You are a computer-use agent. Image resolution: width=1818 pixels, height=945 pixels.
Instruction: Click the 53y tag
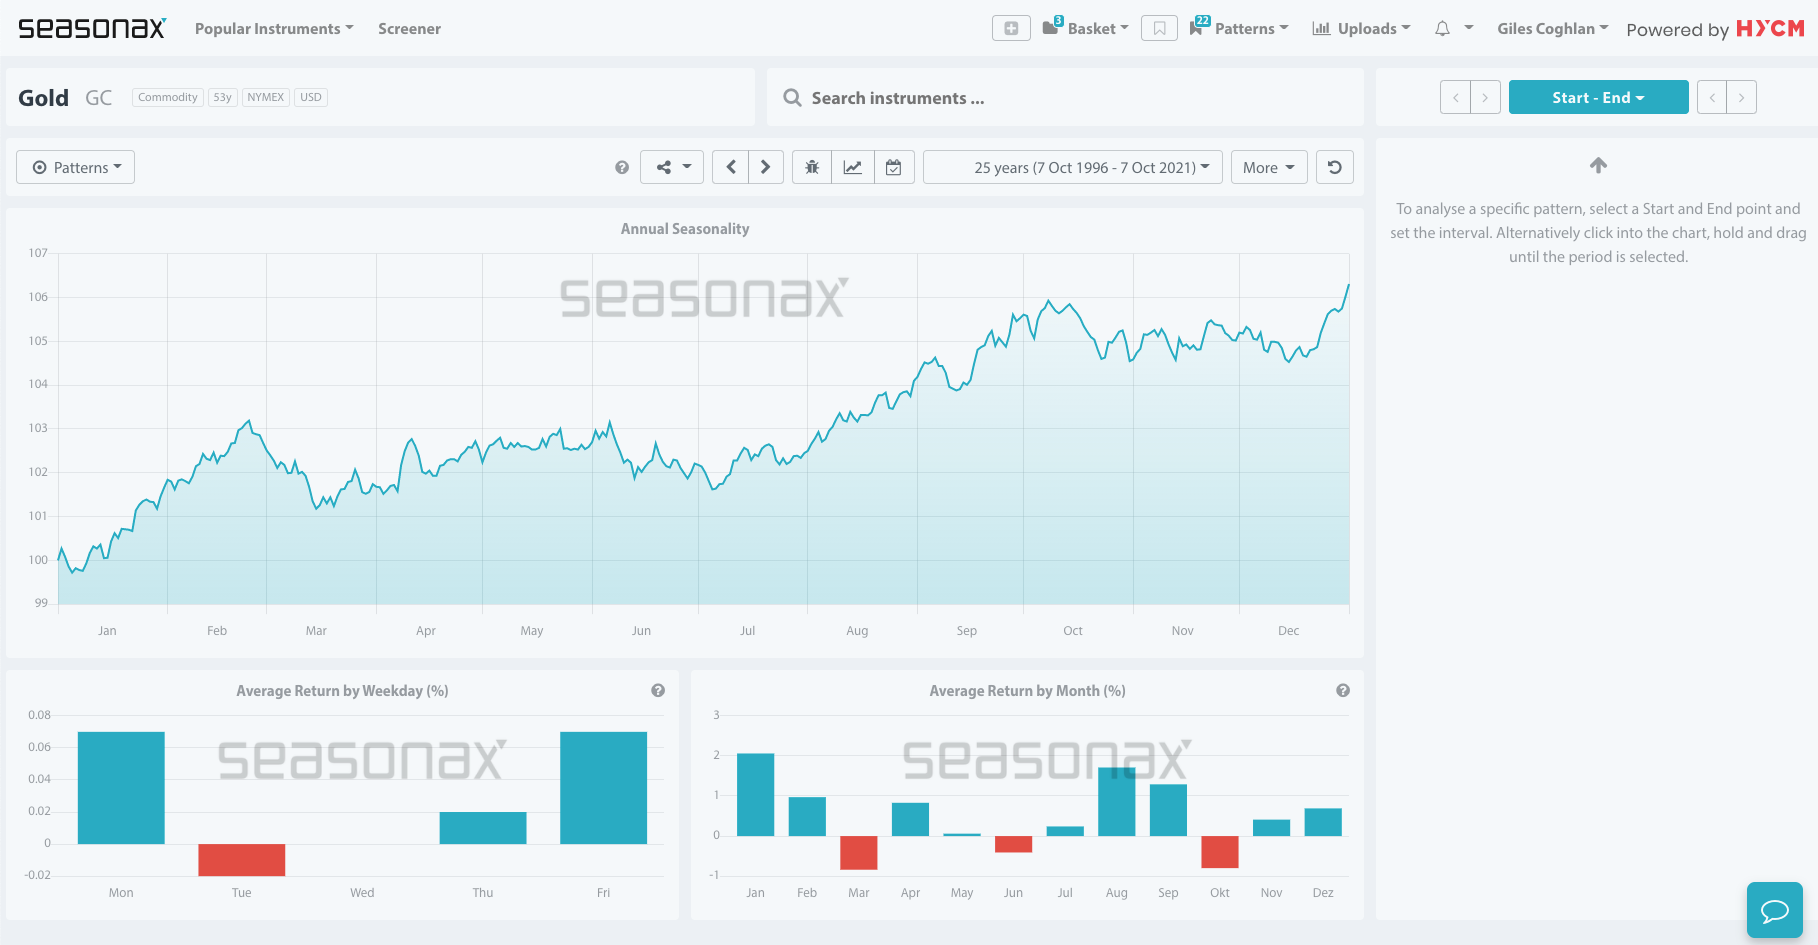pyautogui.click(x=222, y=97)
